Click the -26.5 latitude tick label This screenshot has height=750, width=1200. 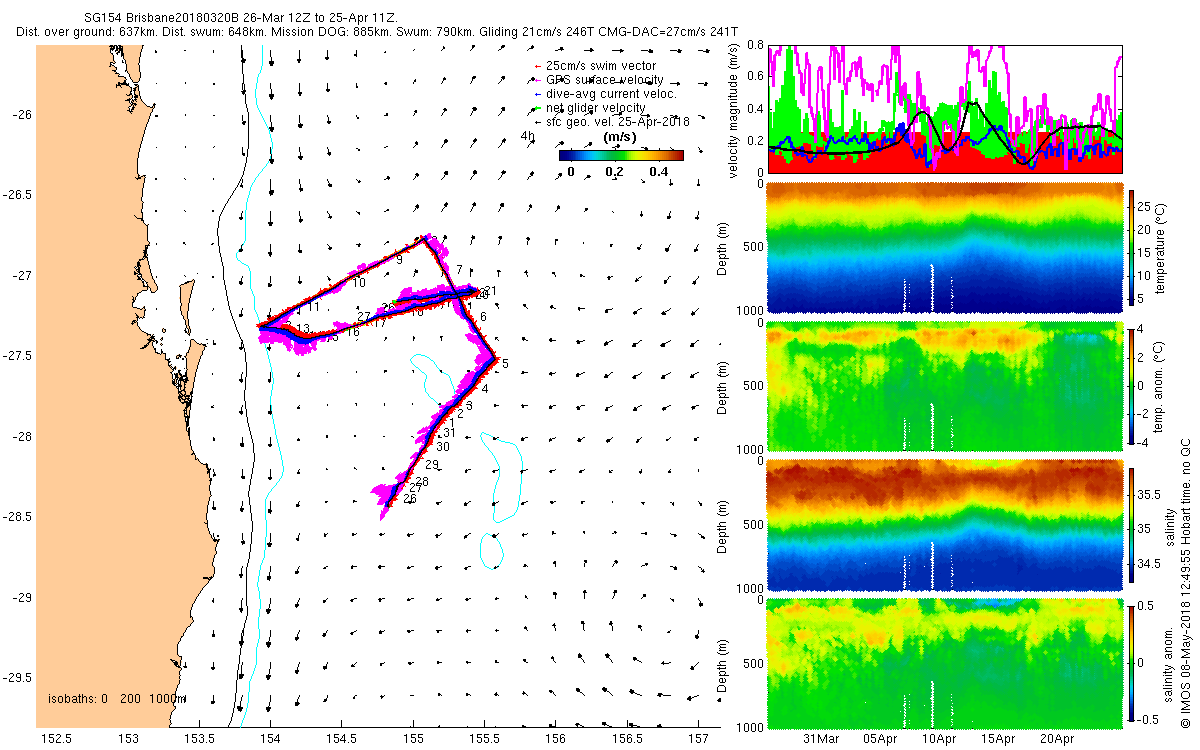pyautogui.click(x=16, y=194)
